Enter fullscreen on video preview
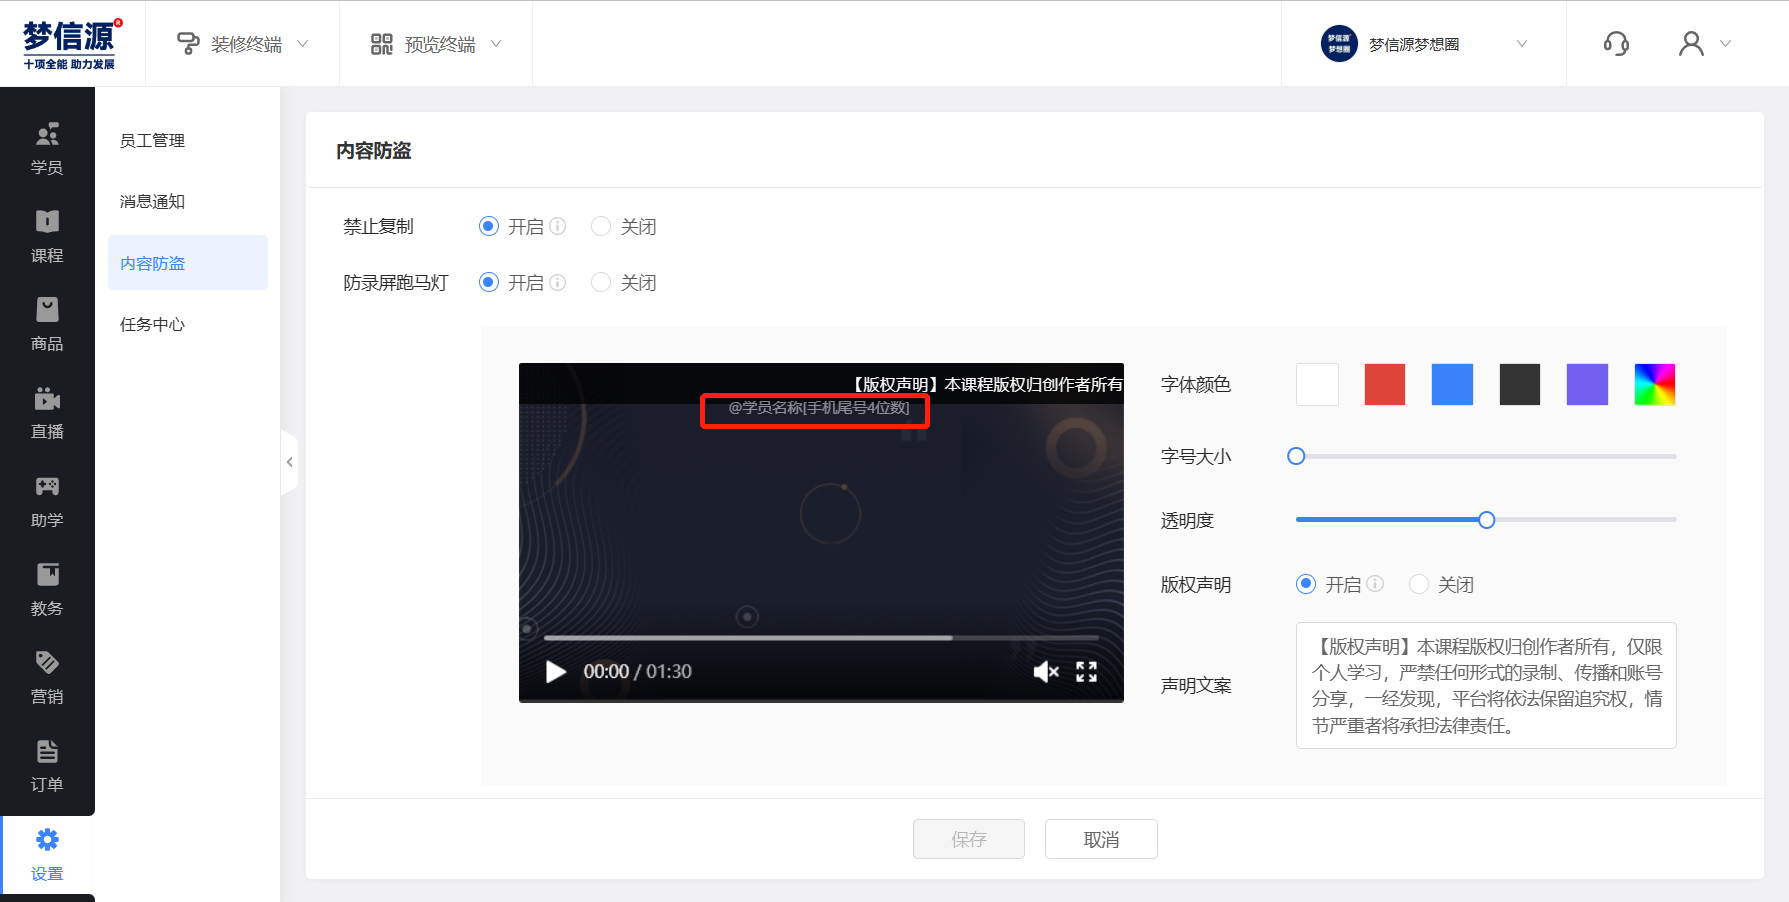Viewport: 1789px width, 902px height. tap(1086, 672)
